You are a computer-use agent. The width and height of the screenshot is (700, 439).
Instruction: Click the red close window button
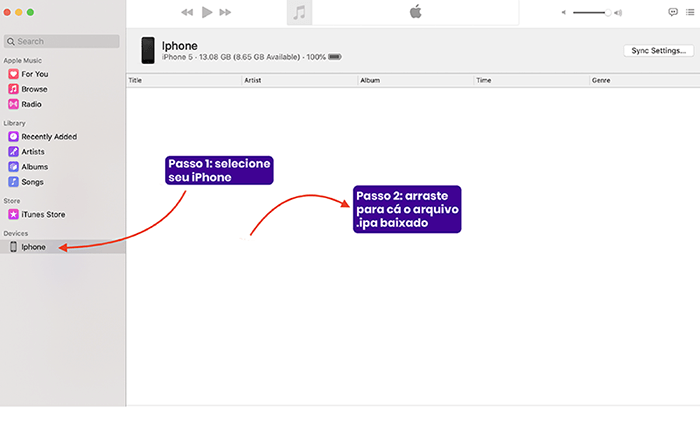pos(7,12)
